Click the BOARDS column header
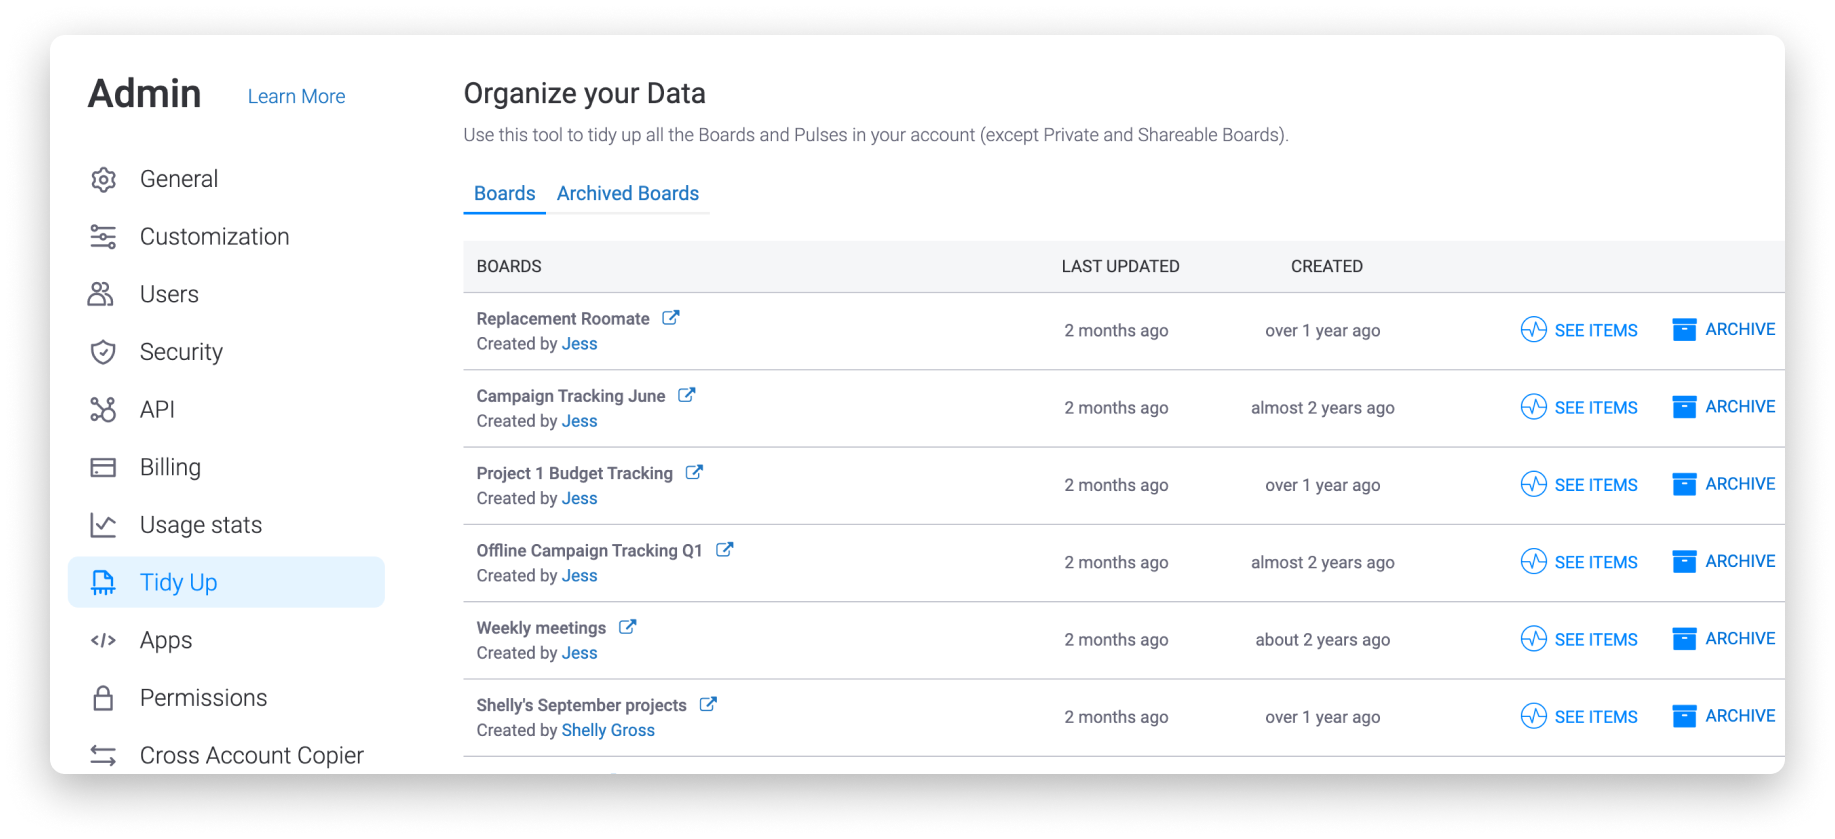This screenshot has height=839, width=1835. (x=509, y=266)
